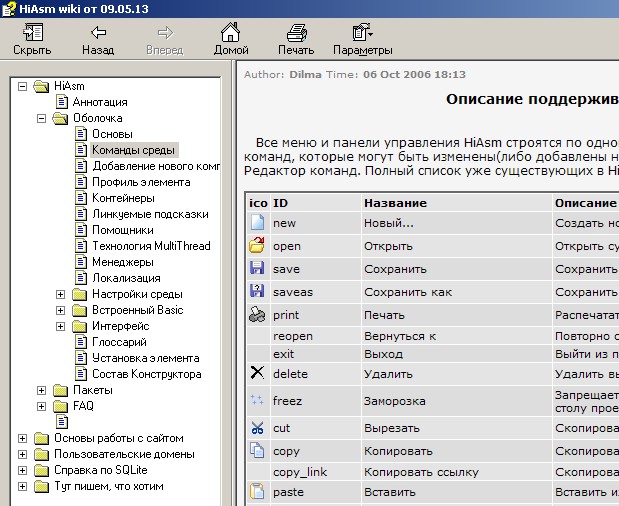Viewport: 619px width, 506px height.
Task: Click the Скрыть toolbar icon
Action: coord(32,33)
